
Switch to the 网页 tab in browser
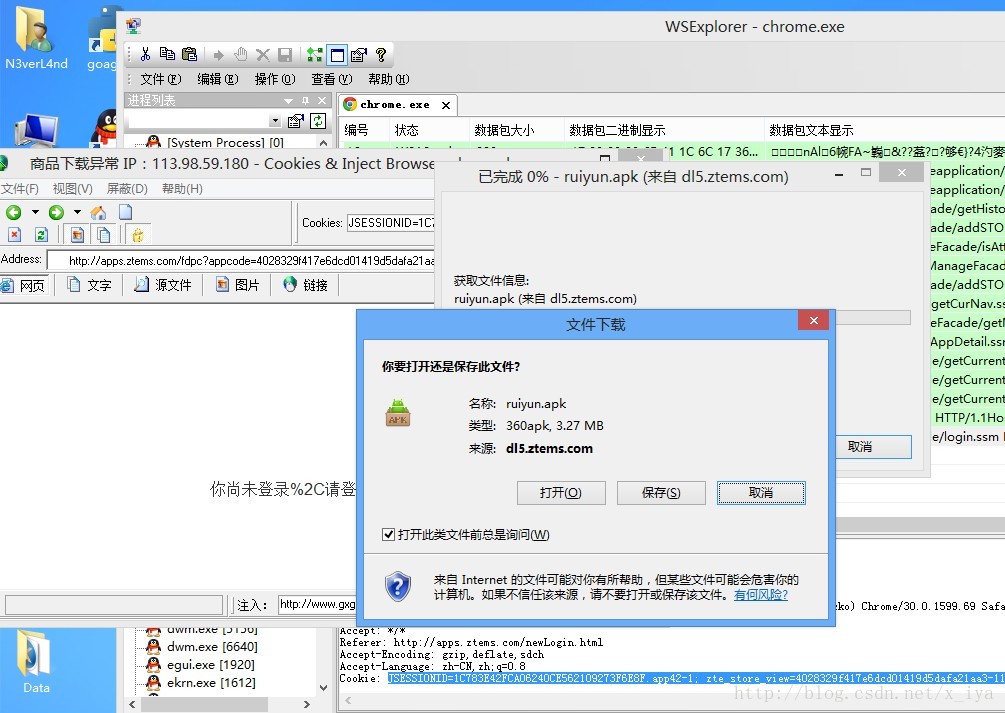[x=25, y=285]
